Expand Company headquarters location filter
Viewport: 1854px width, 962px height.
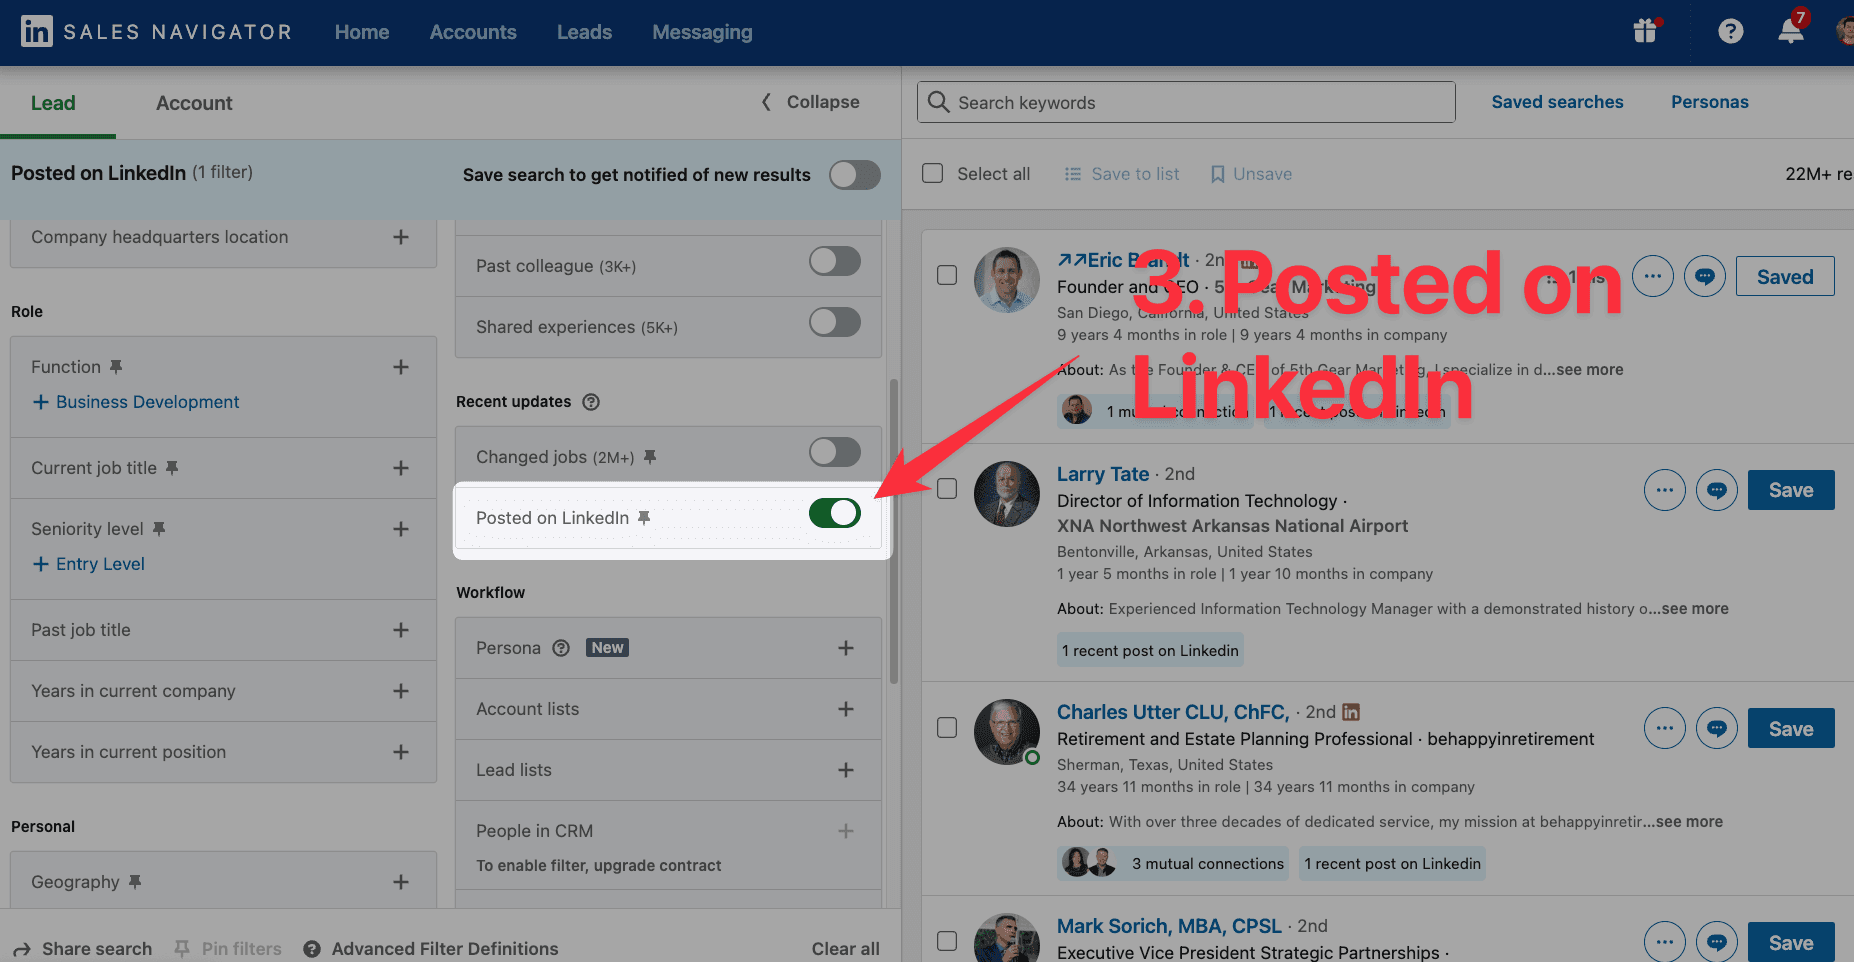pos(401,237)
